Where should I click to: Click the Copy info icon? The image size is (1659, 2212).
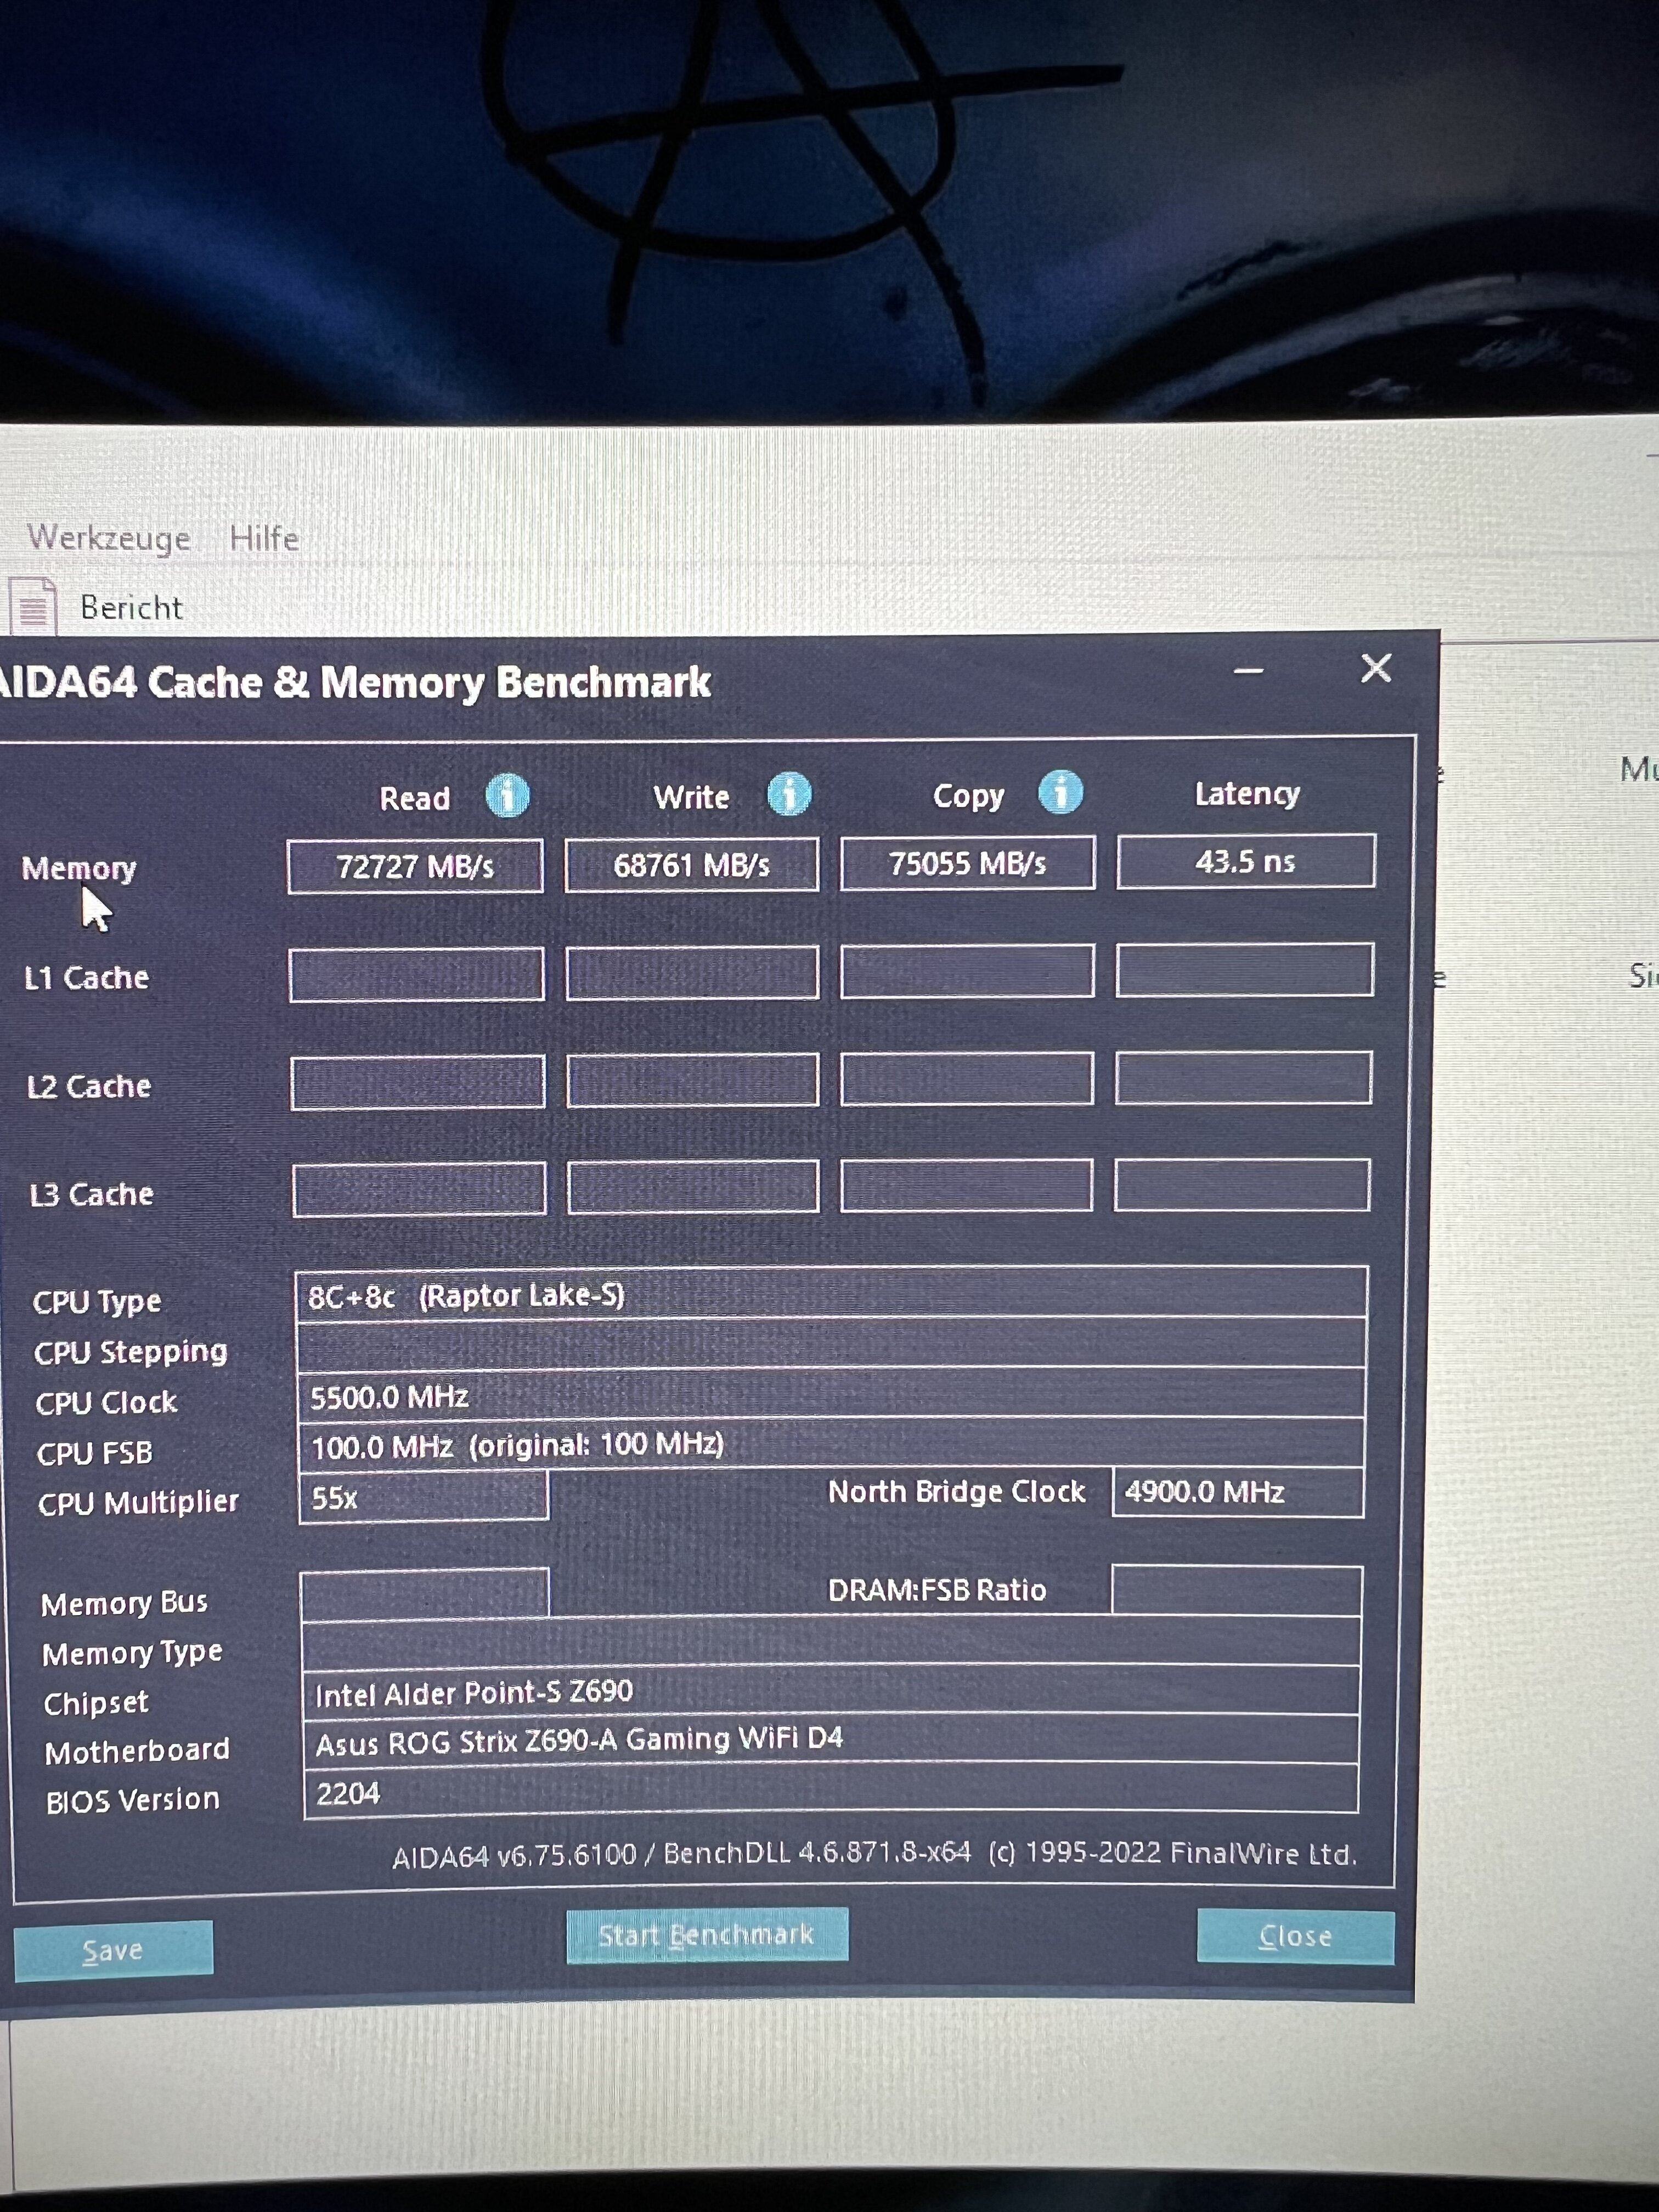[1060, 792]
